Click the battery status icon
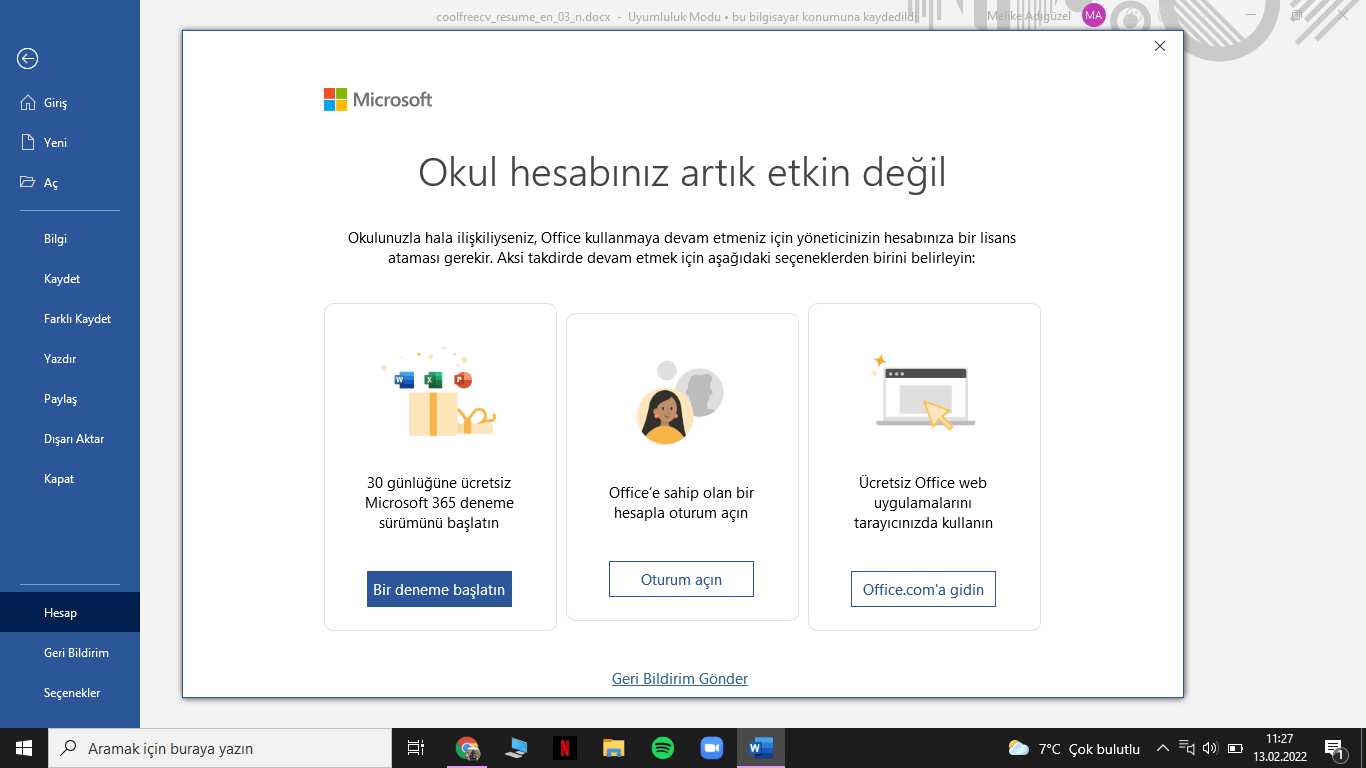1366x768 pixels. pos(1235,748)
